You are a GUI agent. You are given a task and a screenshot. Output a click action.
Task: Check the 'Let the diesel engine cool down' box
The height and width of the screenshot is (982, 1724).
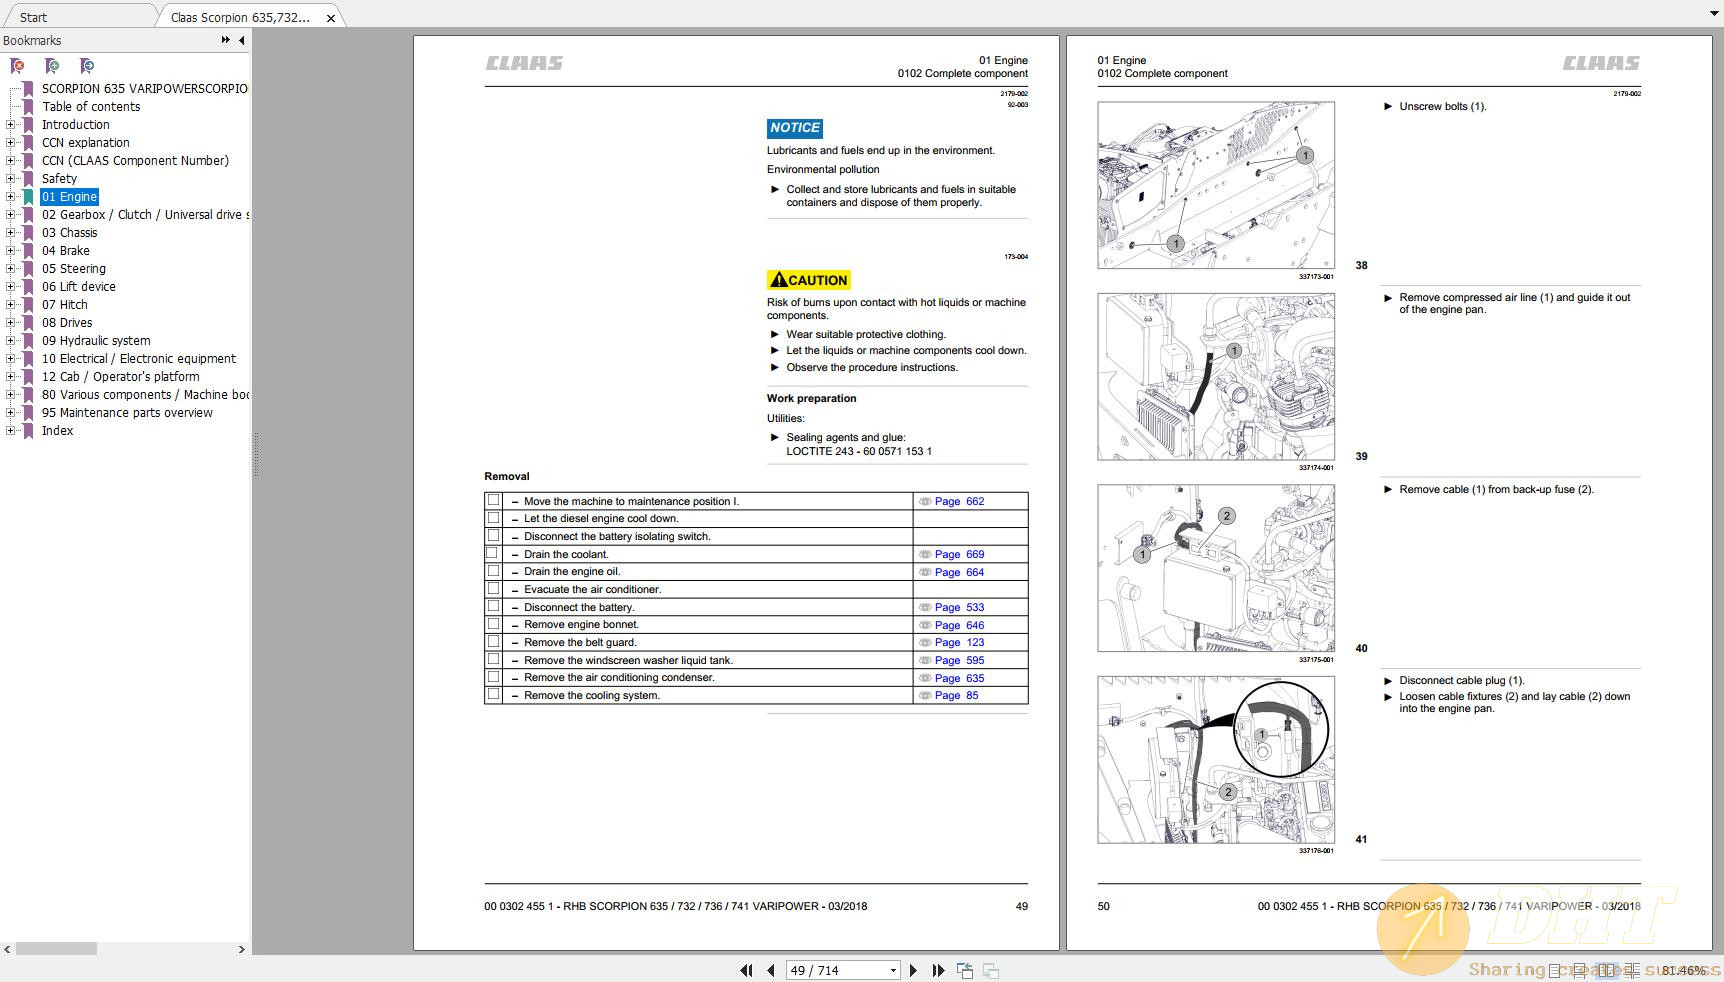tap(493, 518)
